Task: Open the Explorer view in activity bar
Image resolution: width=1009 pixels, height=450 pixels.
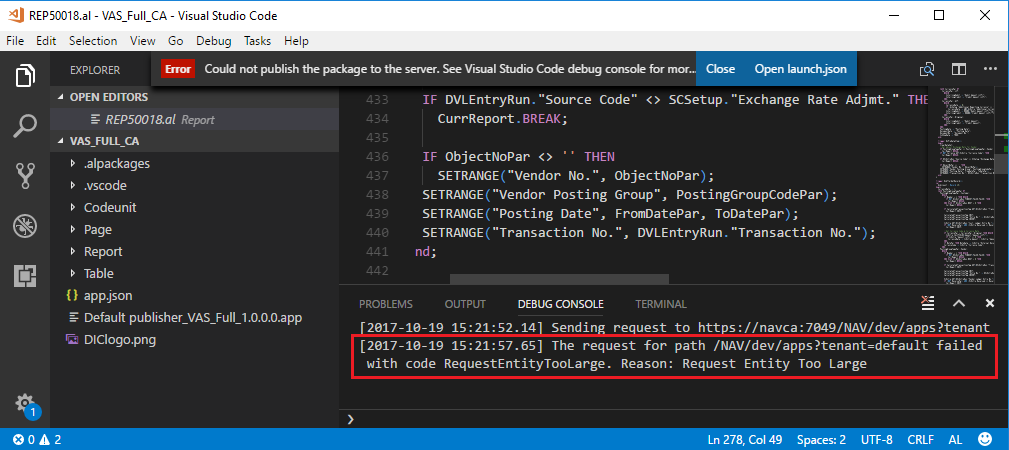Action: (x=24, y=76)
